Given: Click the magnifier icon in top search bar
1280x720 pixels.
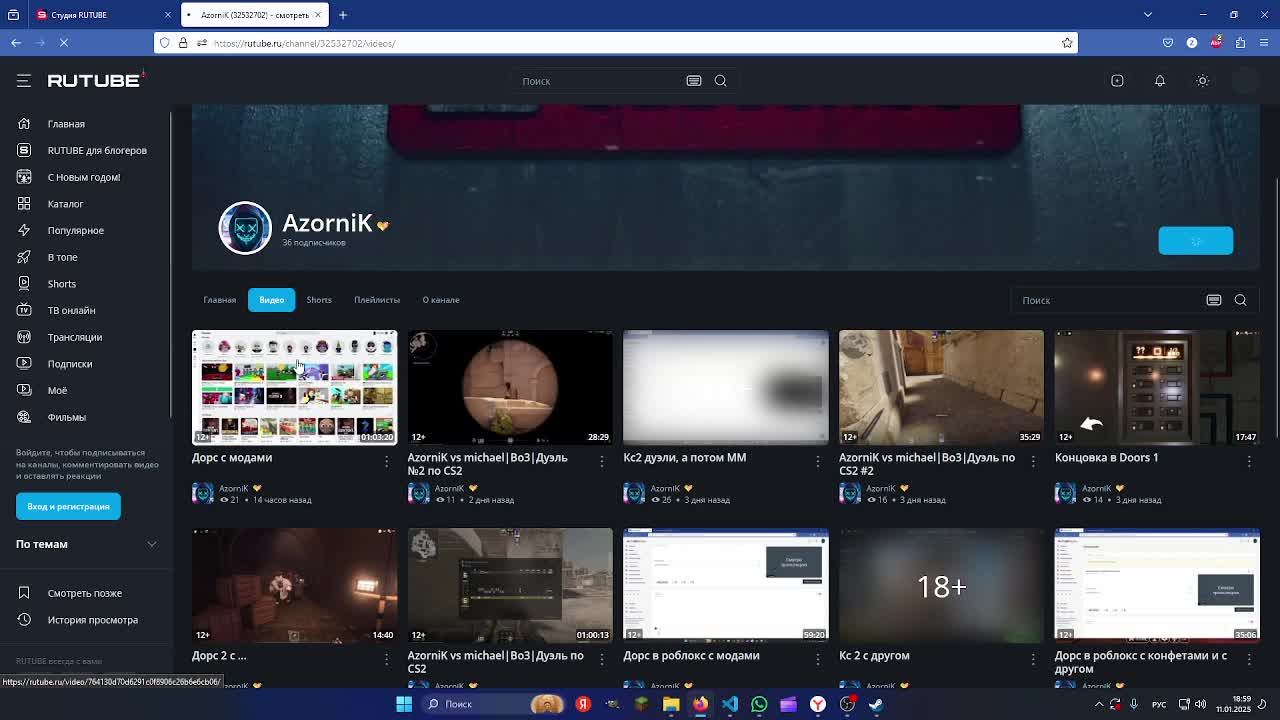Looking at the screenshot, I should (x=720, y=81).
